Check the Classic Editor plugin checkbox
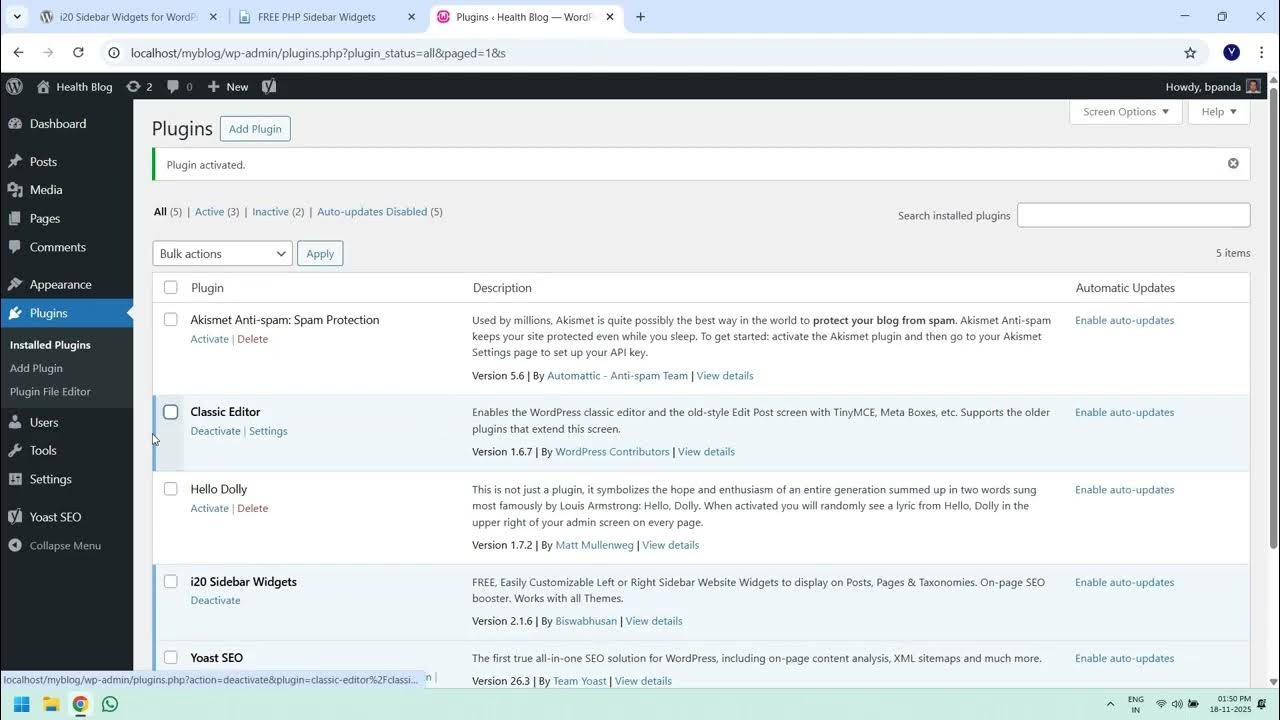 tap(170, 411)
